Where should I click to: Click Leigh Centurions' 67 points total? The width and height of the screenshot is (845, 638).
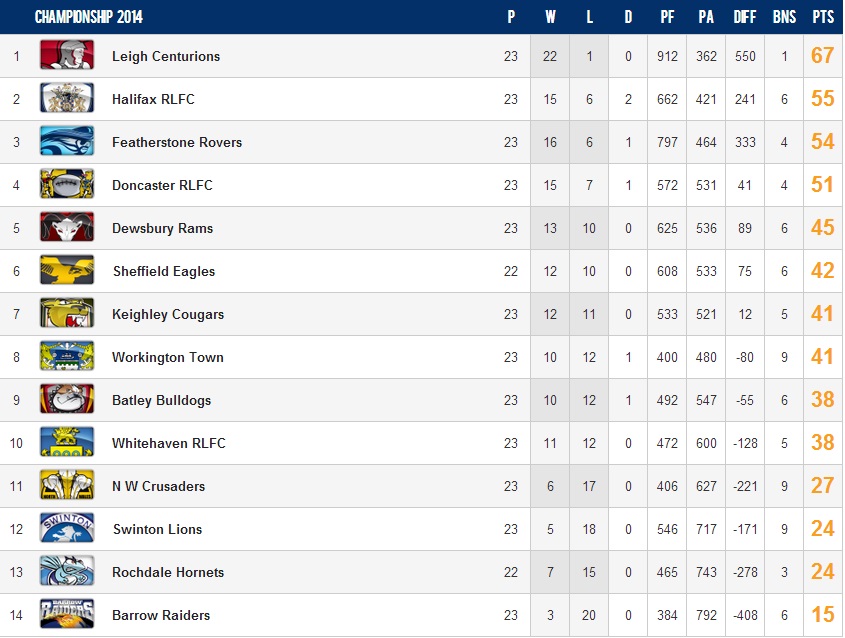tap(823, 56)
